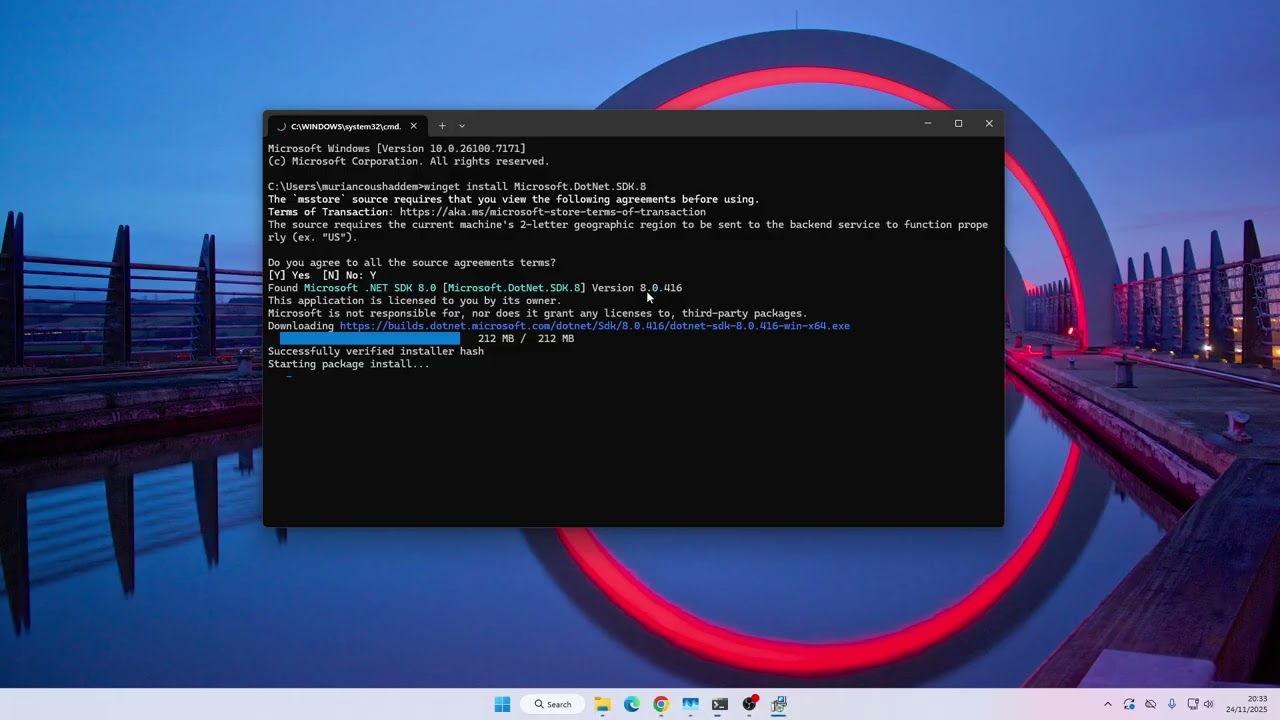This screenshot has width=1280, height=720.
Task: Open Google Chrome from the taskbar
Action: 661,704
